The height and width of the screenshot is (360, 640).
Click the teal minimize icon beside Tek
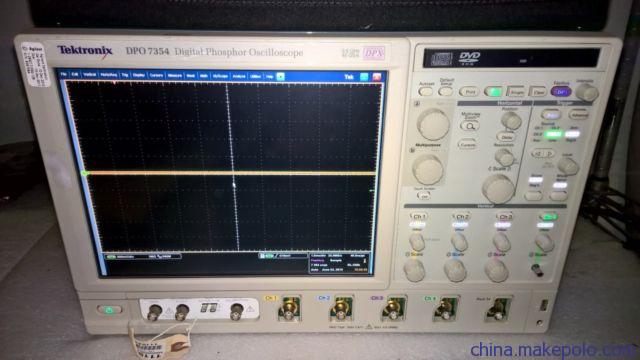click(364, 77)
